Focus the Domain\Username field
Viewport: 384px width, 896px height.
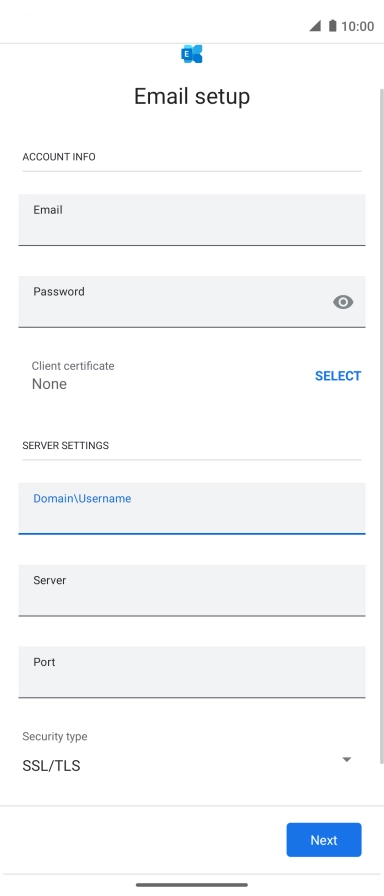pos(191,508)
